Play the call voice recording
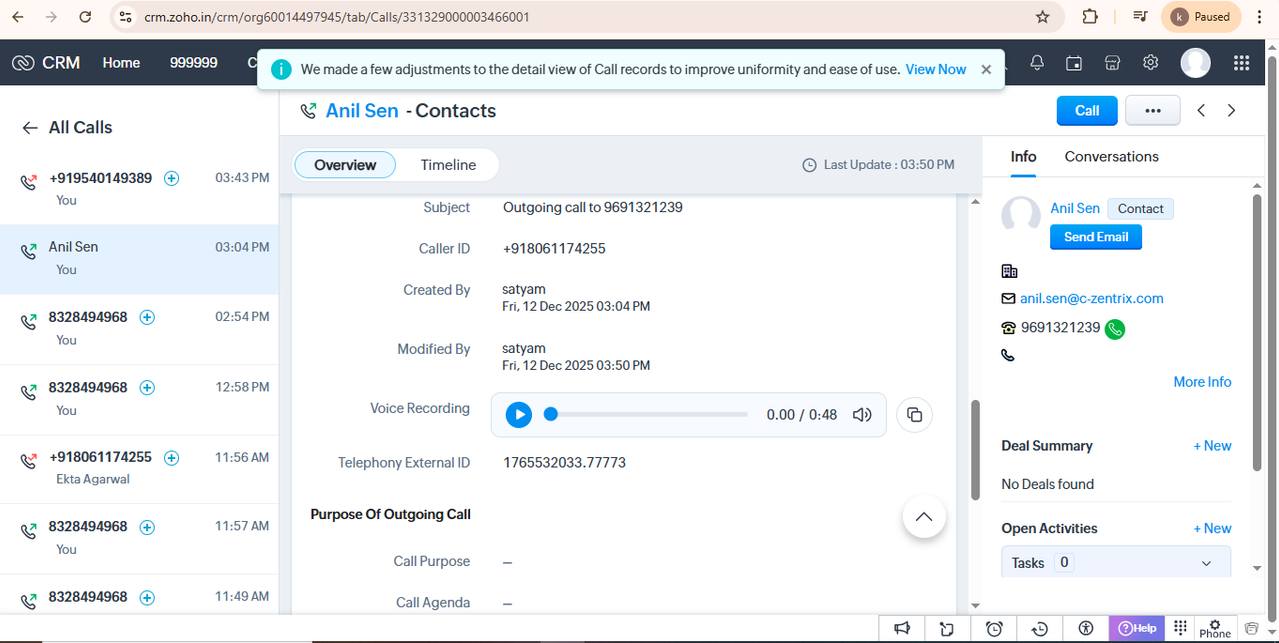The width and height of the screenshot is (1279, 643). (x=518, y=414)
